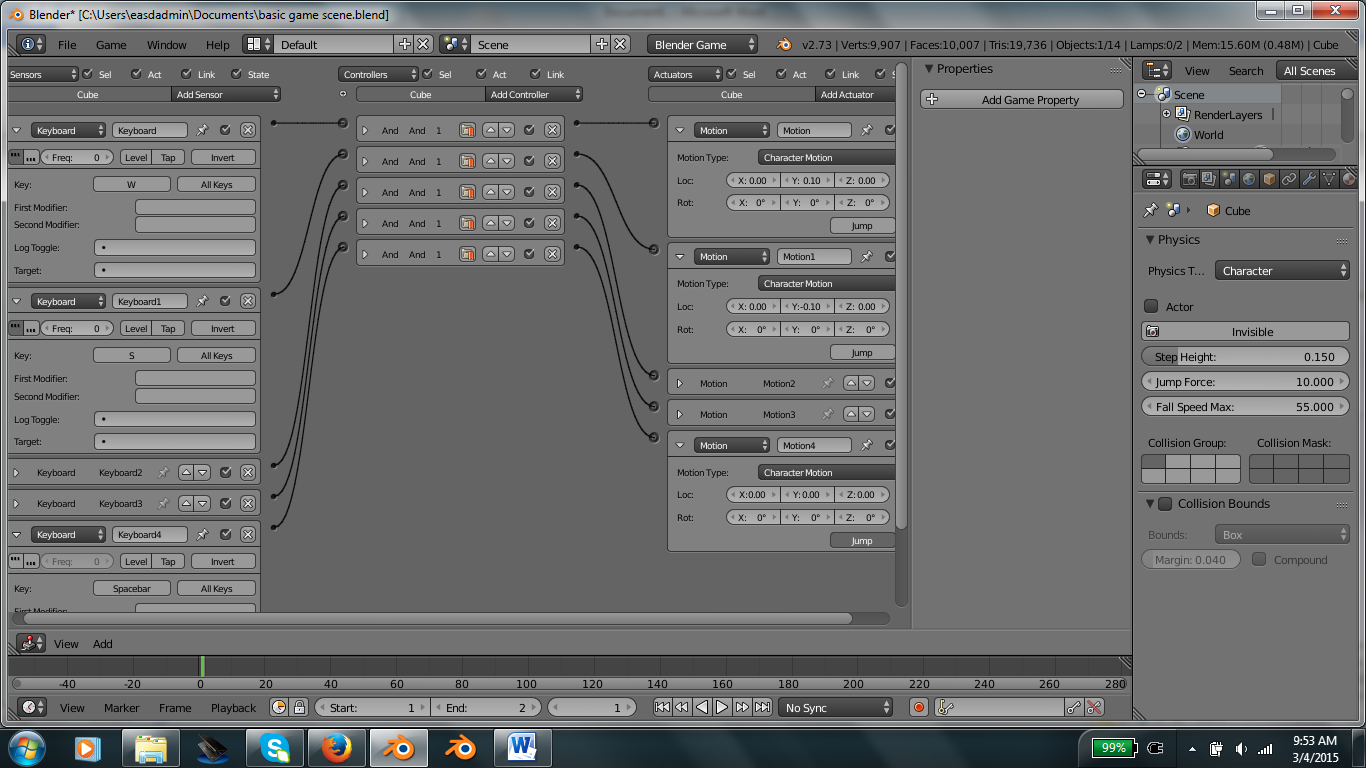Toggle Act checkbox in Actuators header
This screenshot has width=1366, height=768.
[781, 74]
